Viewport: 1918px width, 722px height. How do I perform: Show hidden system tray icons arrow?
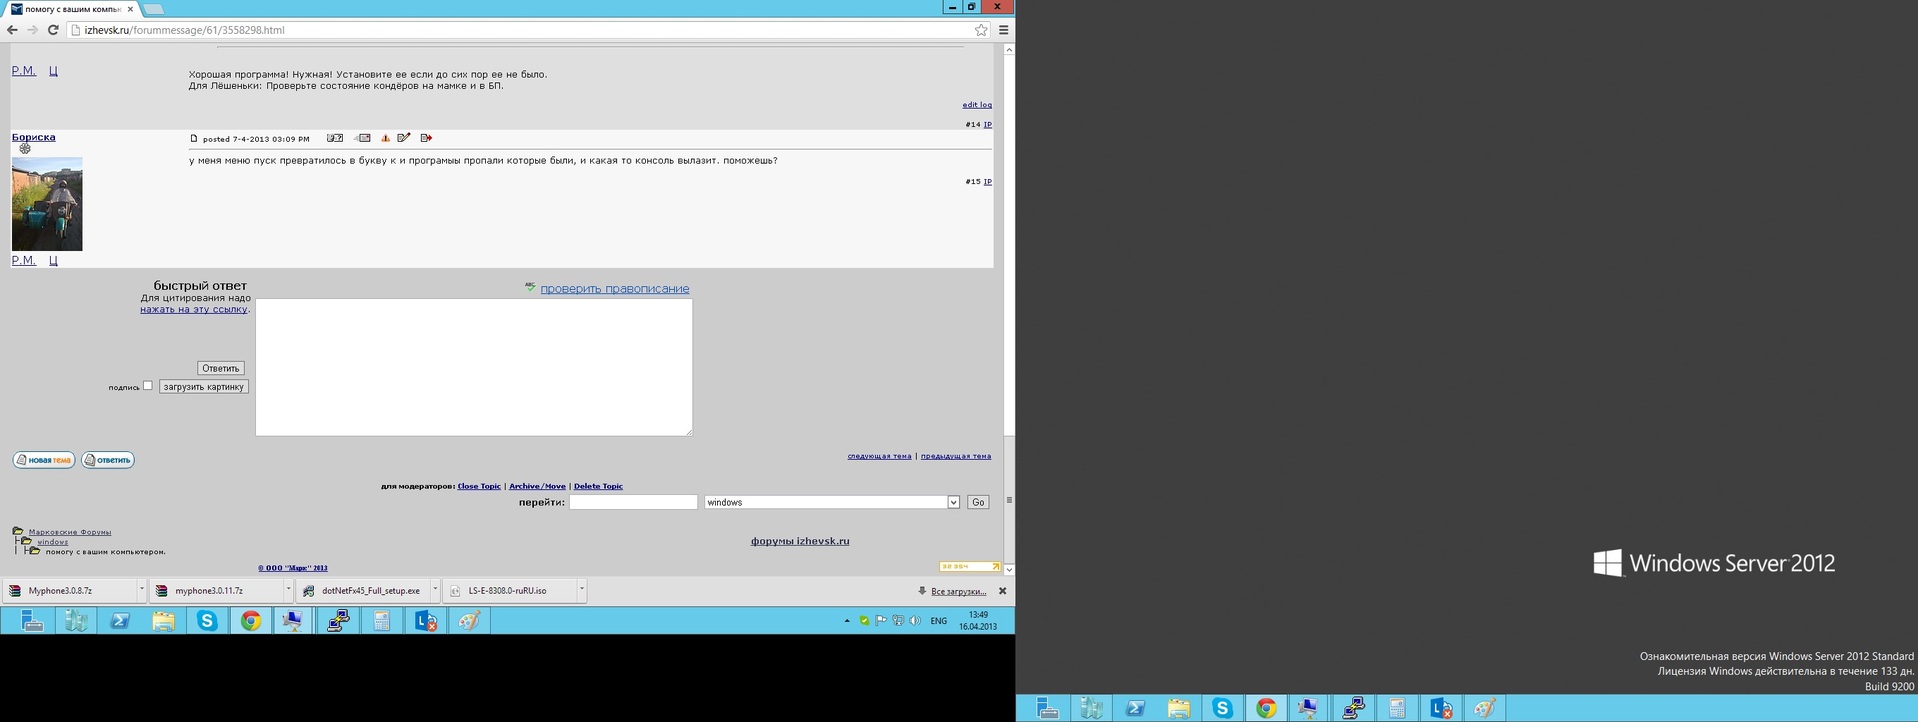(847, 621)
